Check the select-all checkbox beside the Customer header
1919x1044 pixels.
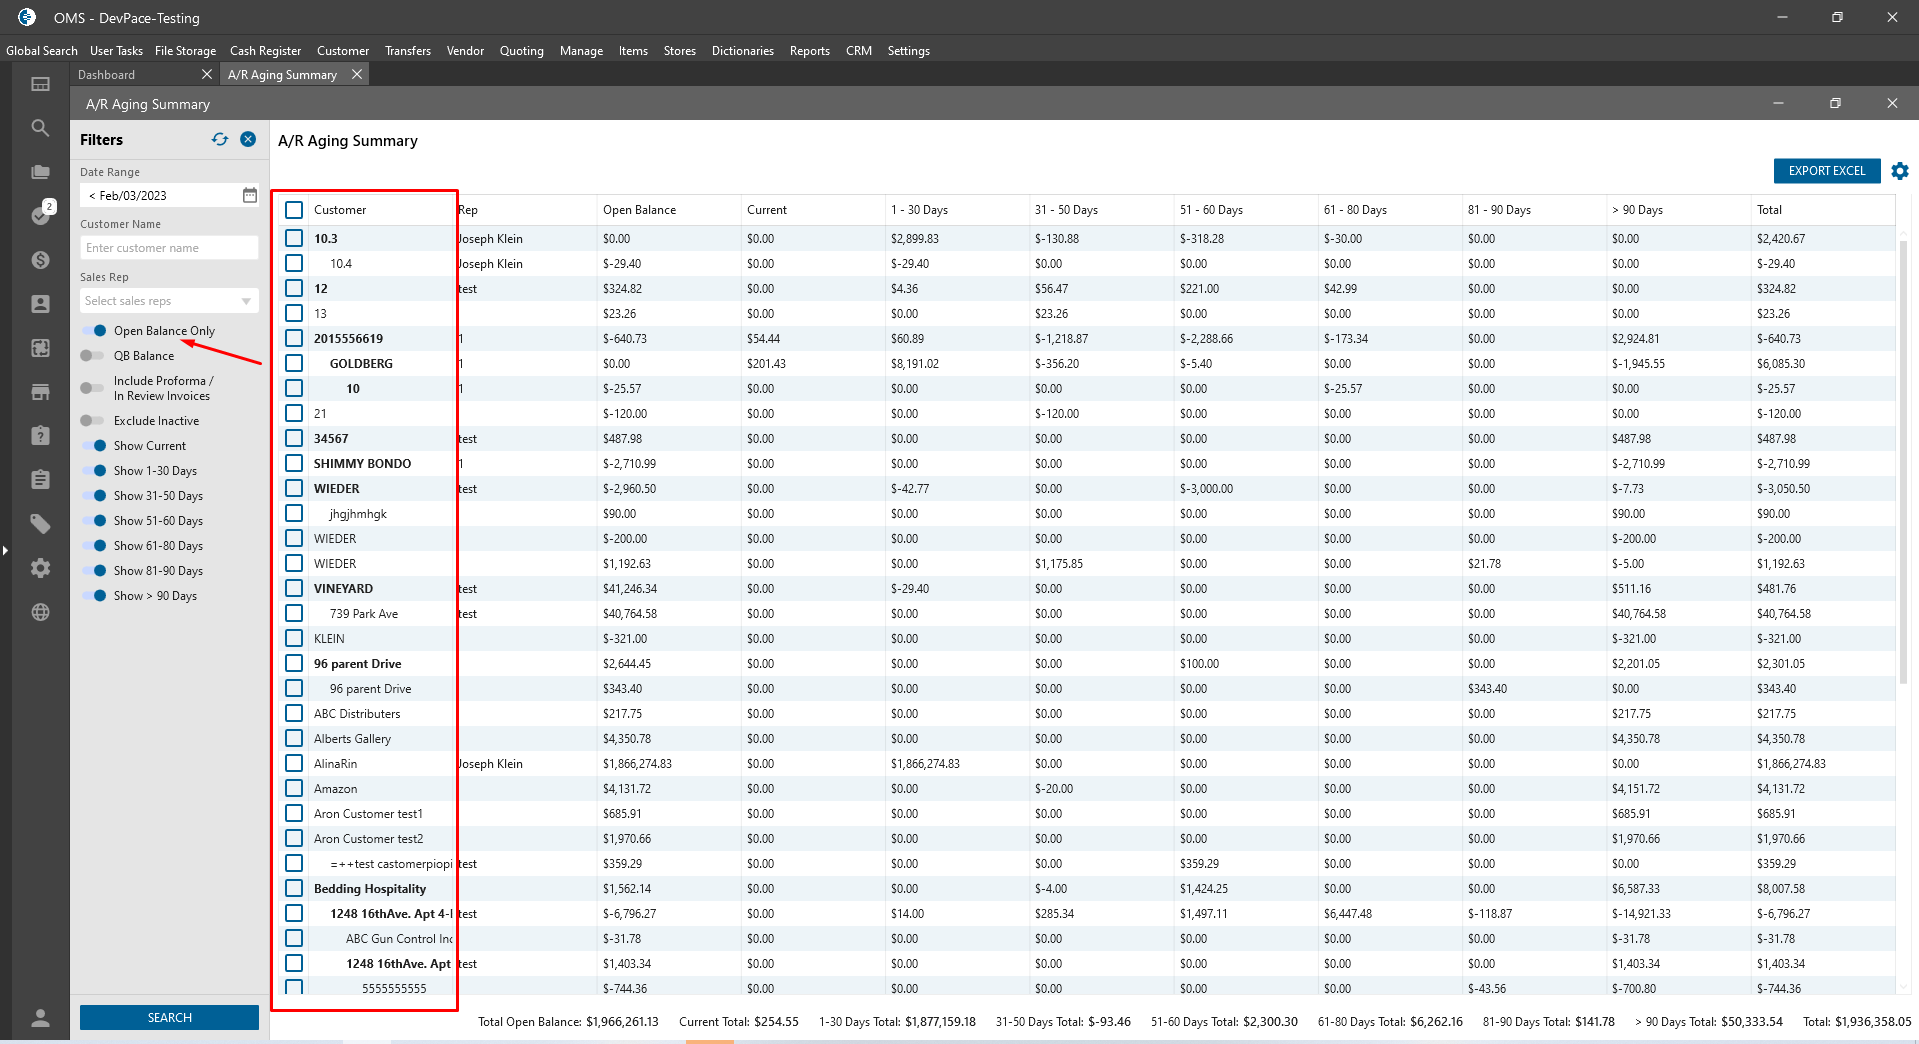[294, 210]
